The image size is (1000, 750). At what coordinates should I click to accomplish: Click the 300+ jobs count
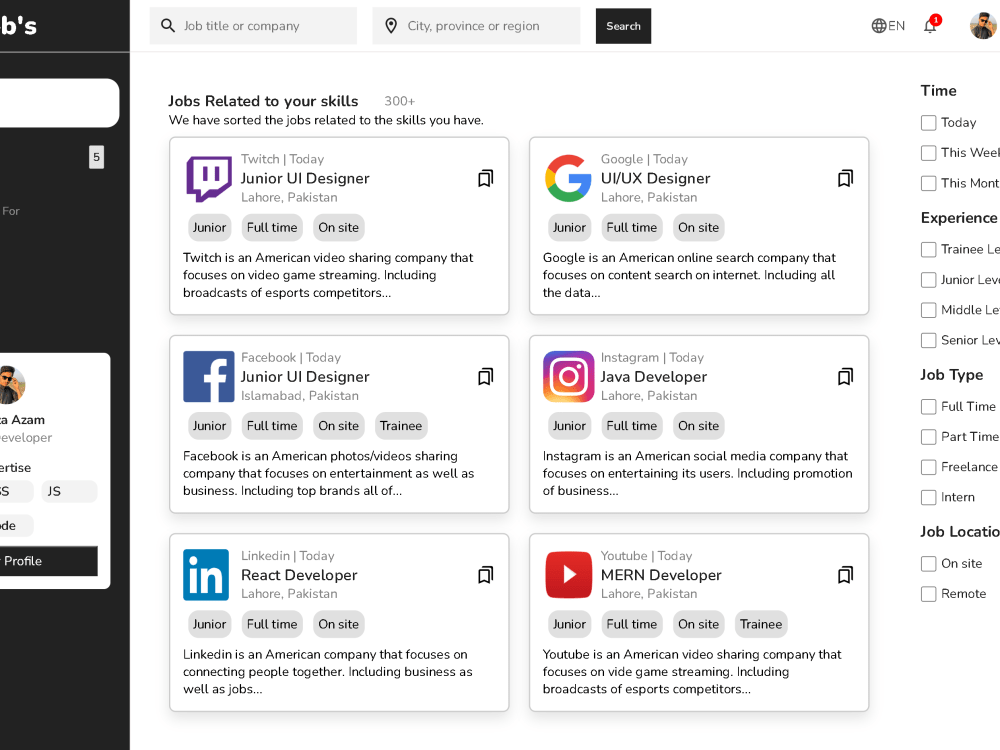(x=399, y=101)
